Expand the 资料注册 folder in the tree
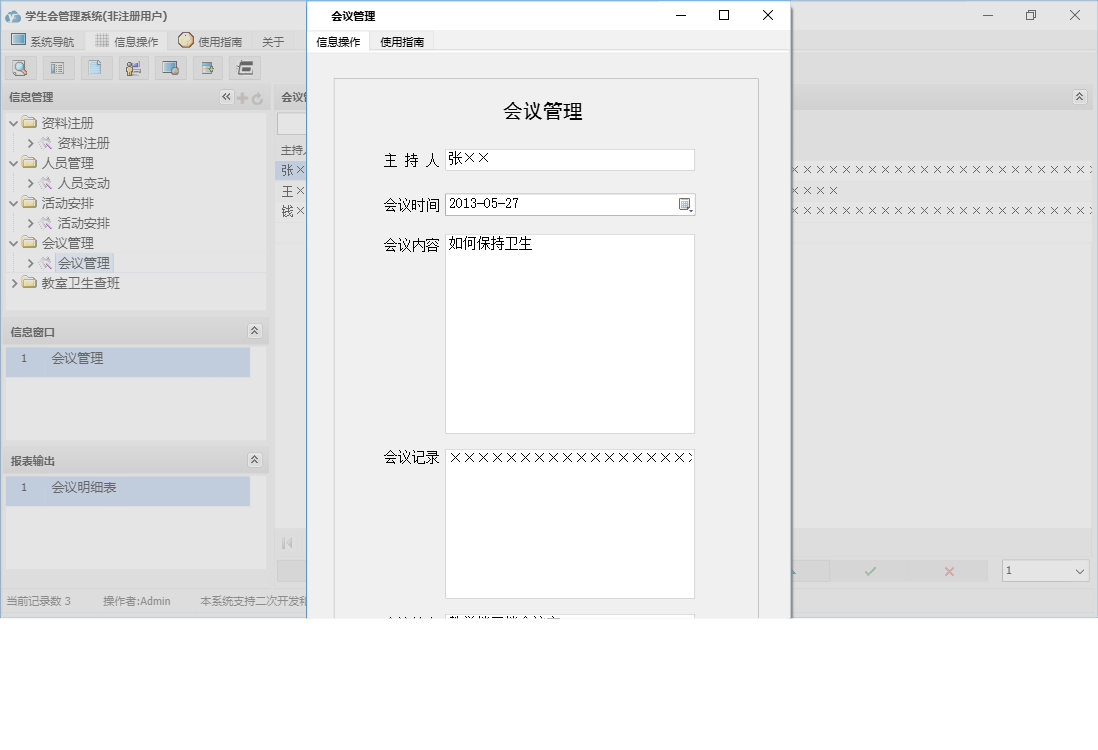The height and width of the screenshot is (750, 1098). tap(13, 122)
